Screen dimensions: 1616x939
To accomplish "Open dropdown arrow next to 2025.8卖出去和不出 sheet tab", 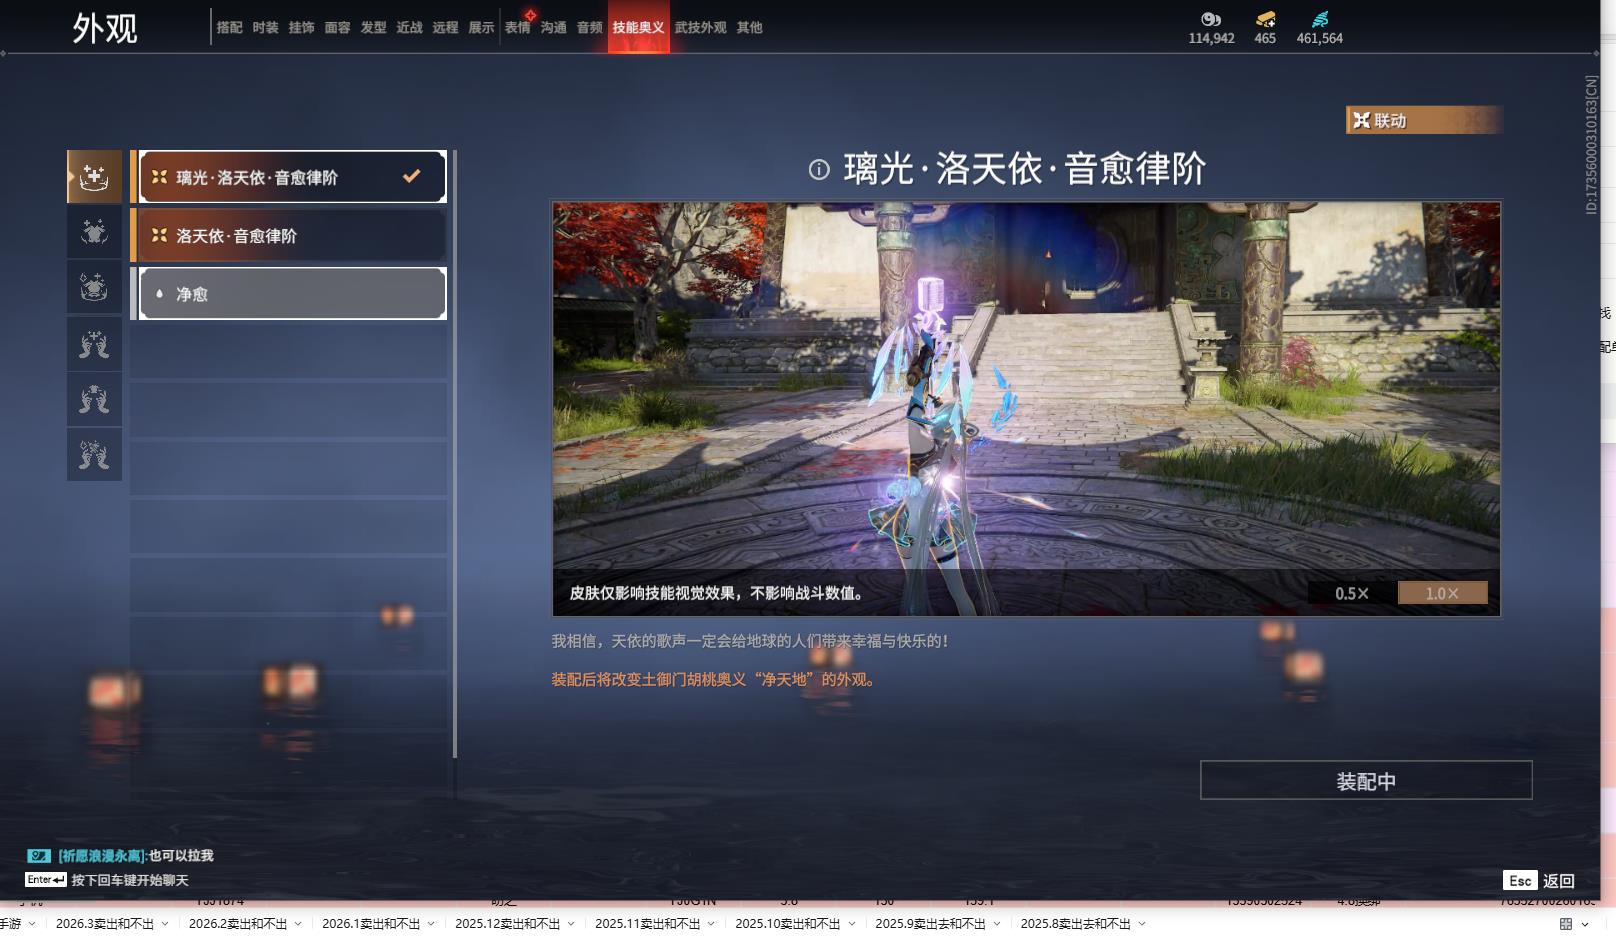I will click(1142, 924).
